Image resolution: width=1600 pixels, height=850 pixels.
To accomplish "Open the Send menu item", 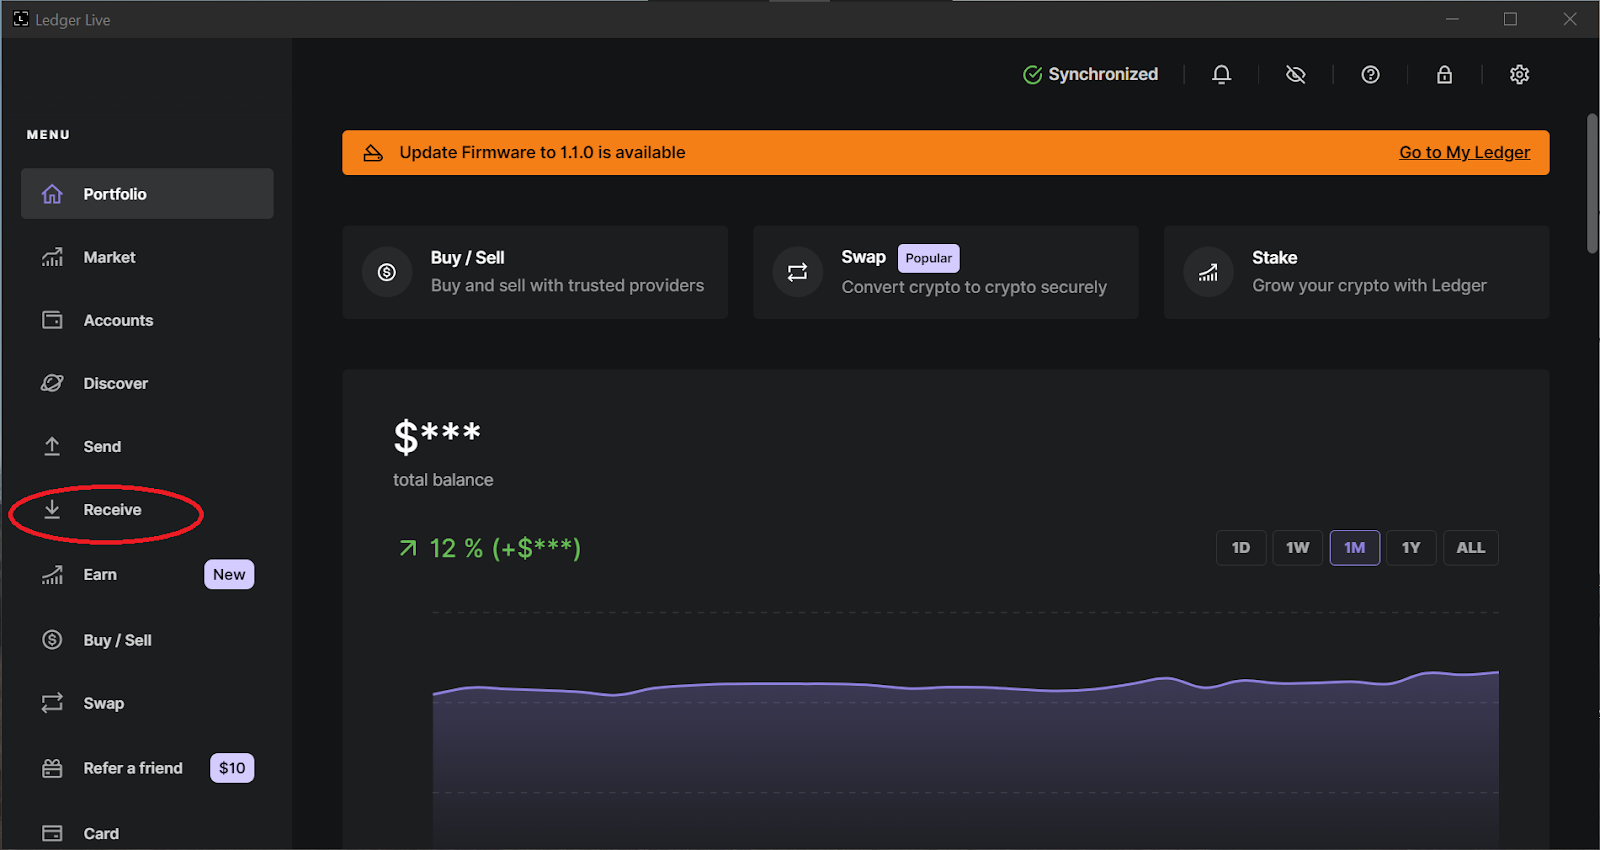I will (x=147, y=446).
